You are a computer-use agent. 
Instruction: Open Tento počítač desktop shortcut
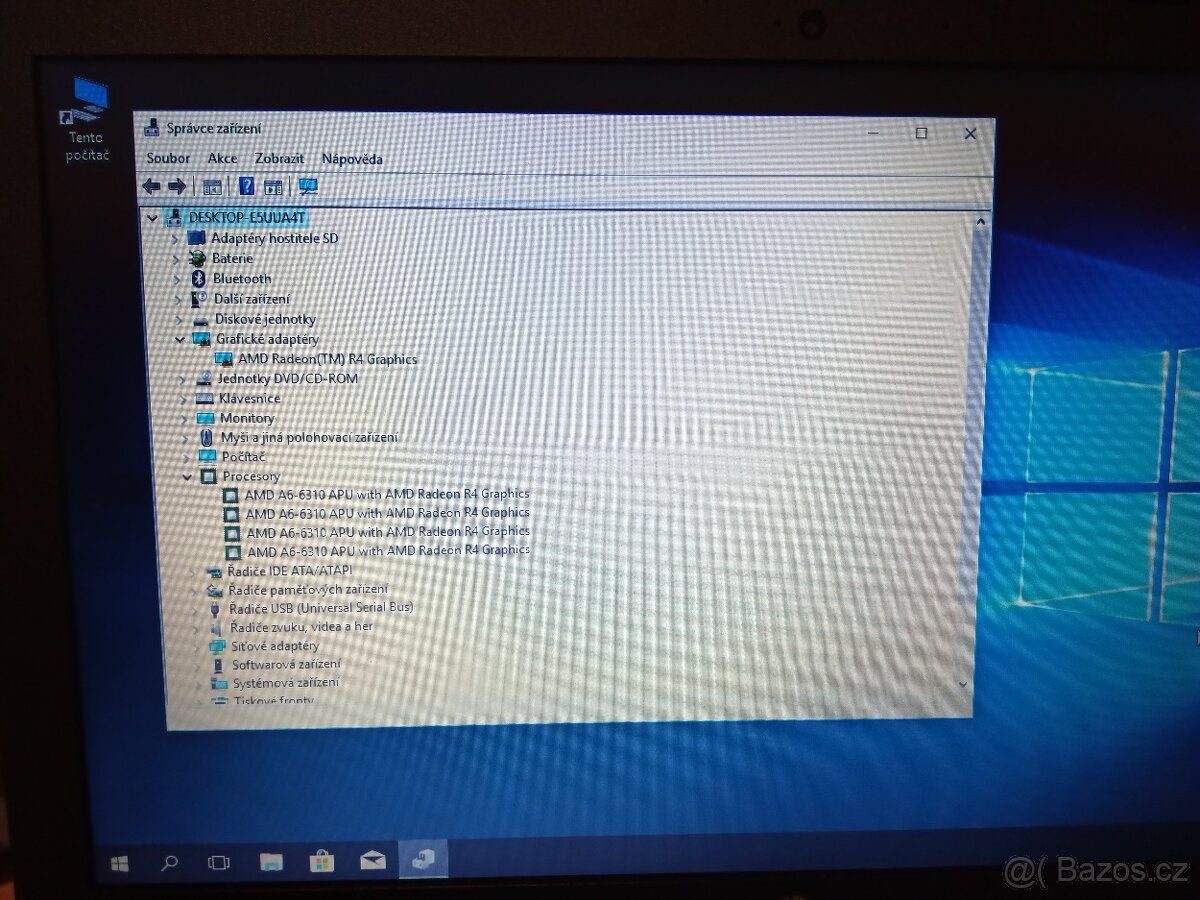click(88, 120)
